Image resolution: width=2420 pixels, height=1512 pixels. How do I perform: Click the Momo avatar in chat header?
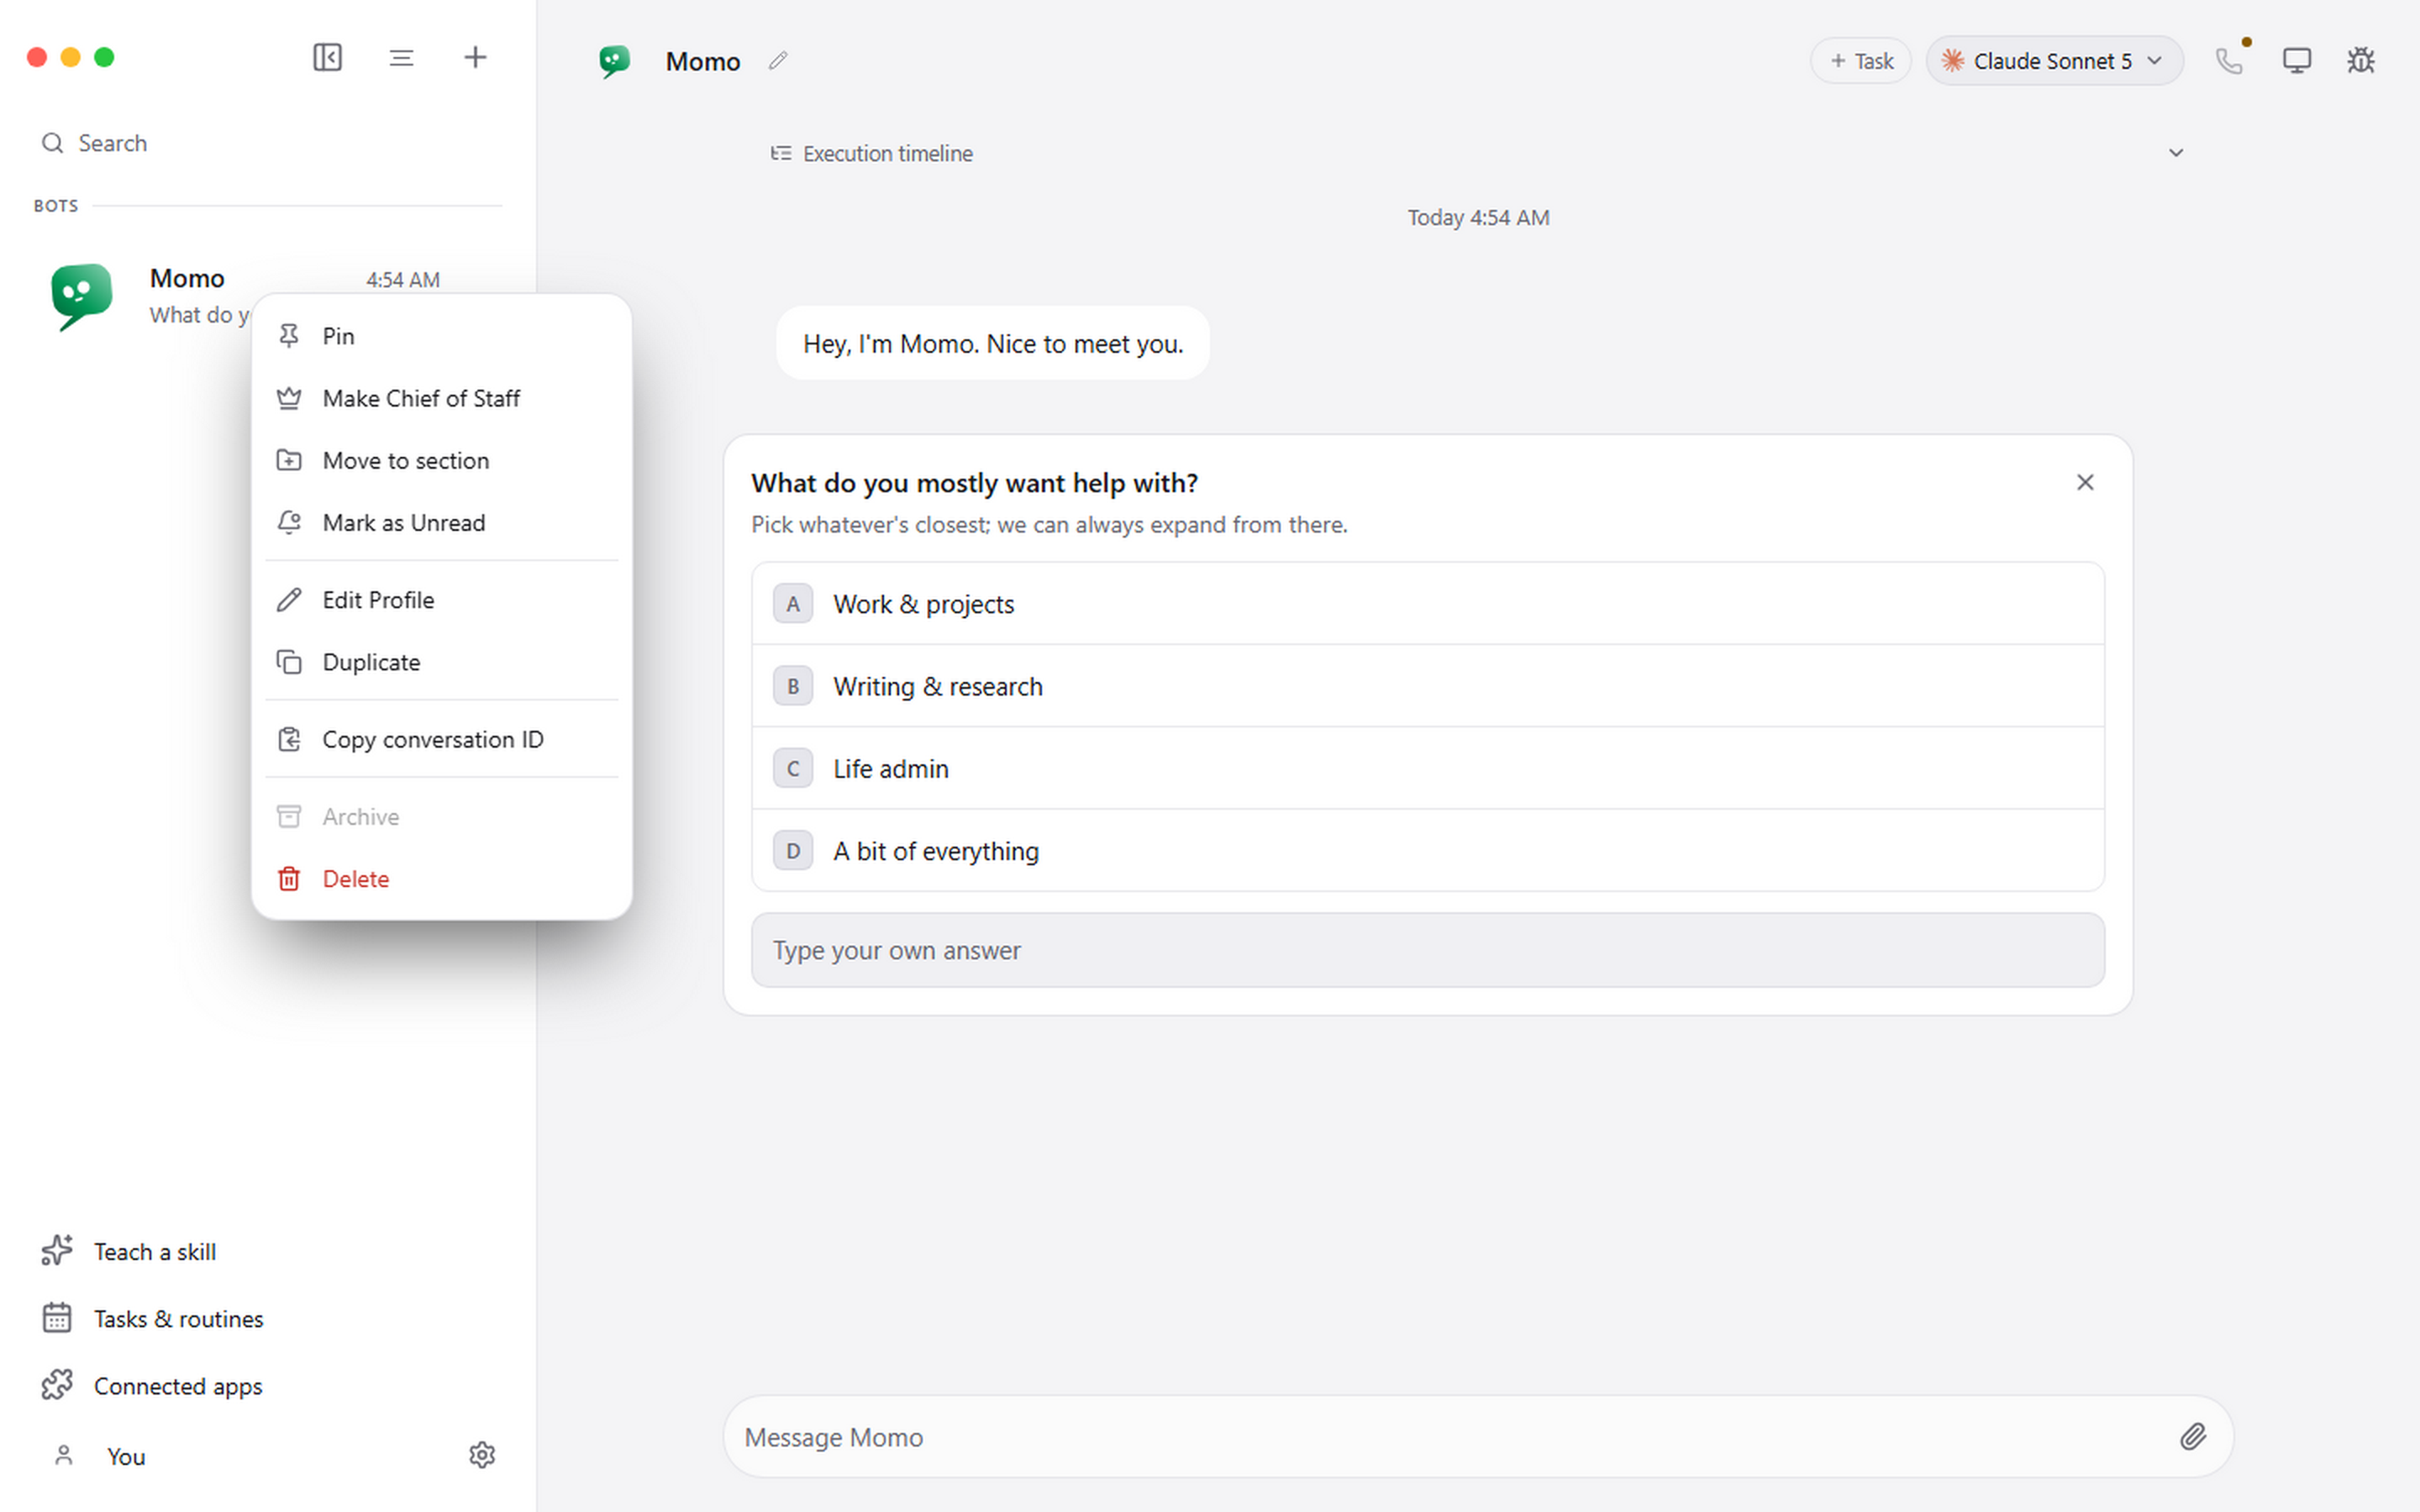pyautogui.click(x=614, y=61)
